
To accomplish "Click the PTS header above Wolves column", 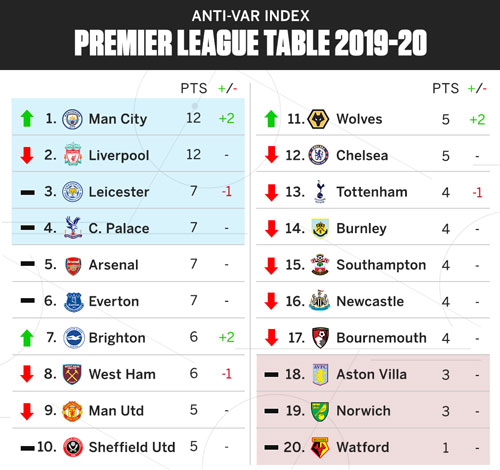I will (x=445, y=88).
